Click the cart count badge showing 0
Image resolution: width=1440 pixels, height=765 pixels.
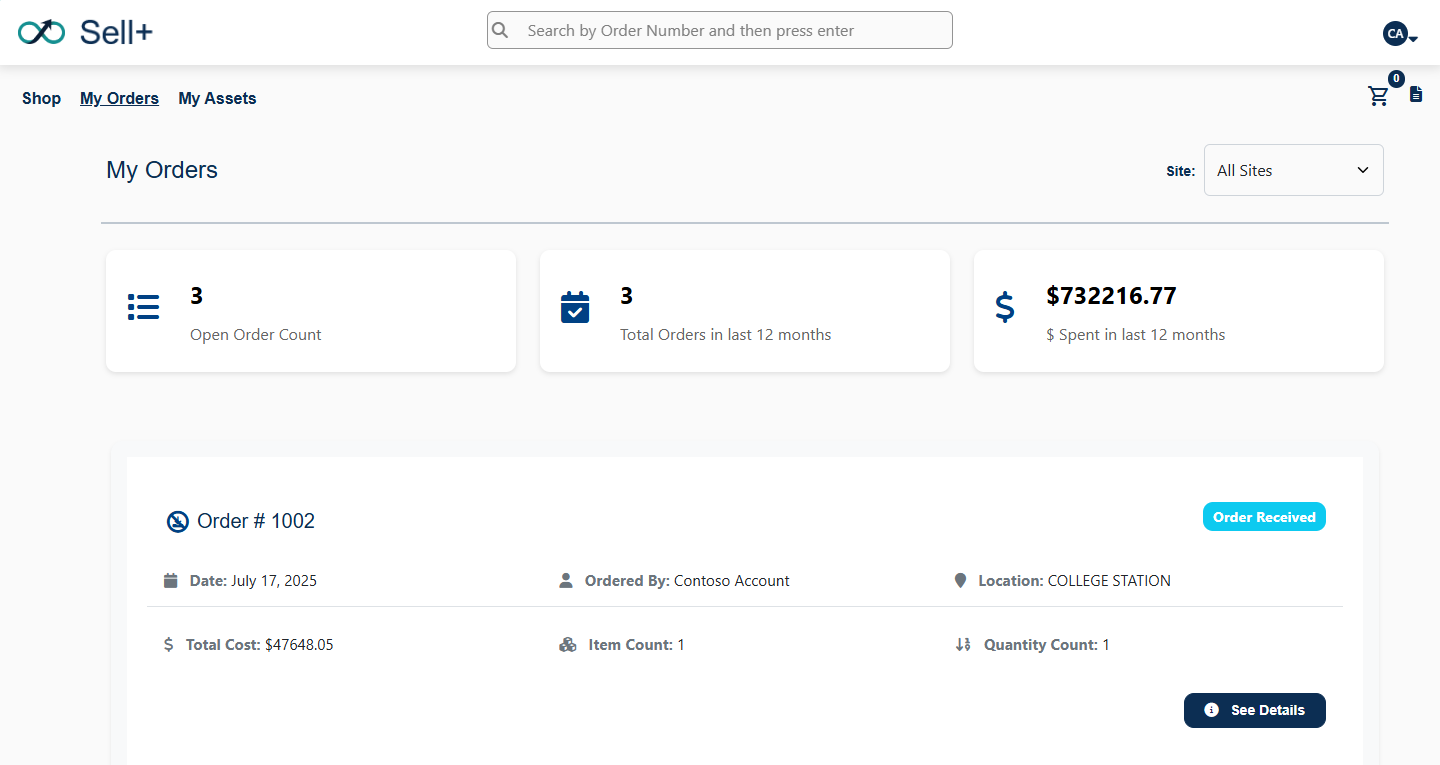click(1396, 79)
